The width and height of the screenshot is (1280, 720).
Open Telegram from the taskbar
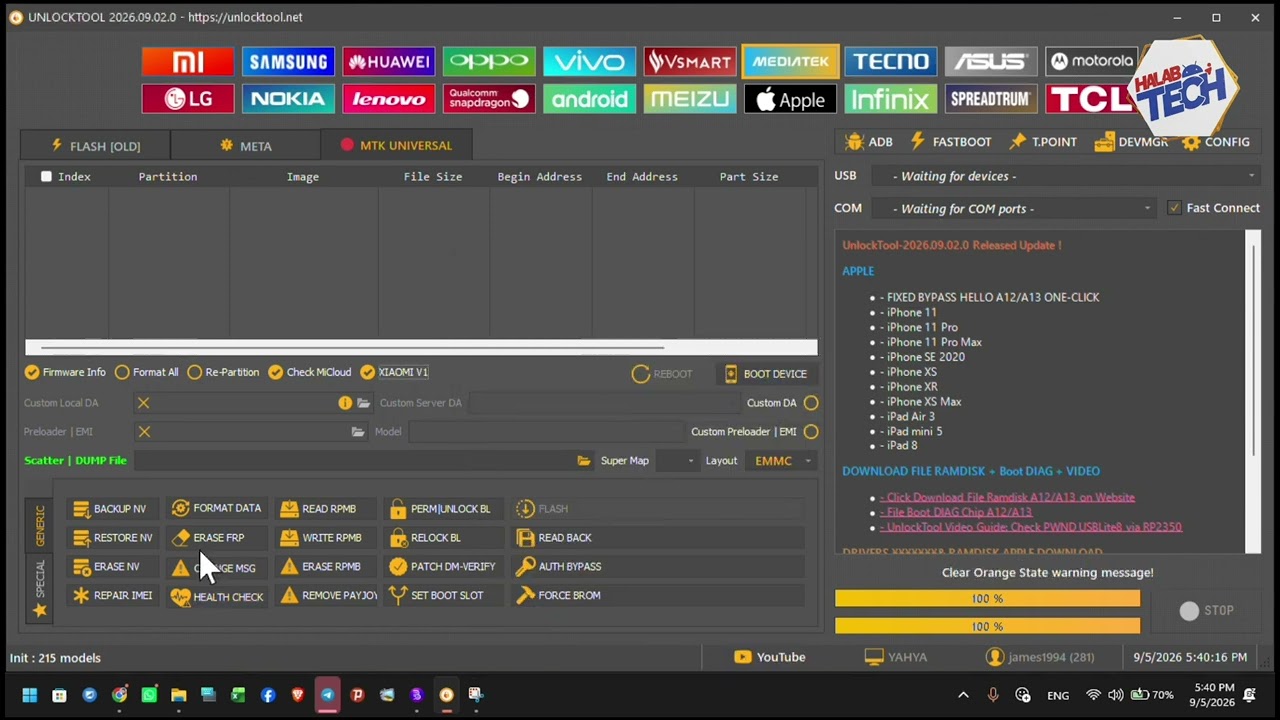(x=328, y=695)
